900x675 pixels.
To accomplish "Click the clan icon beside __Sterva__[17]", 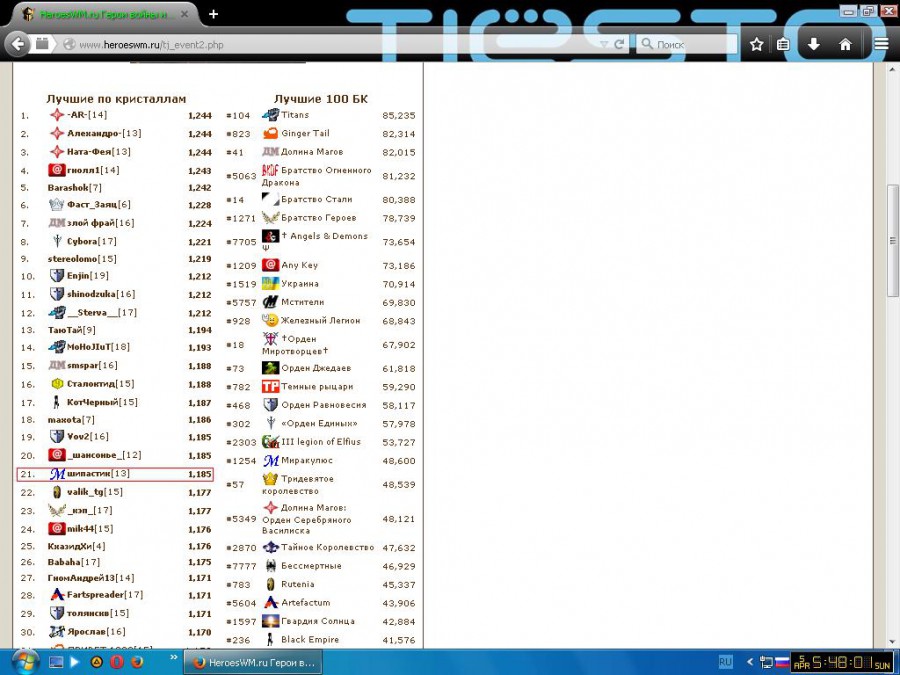I will tap(57, 312).
